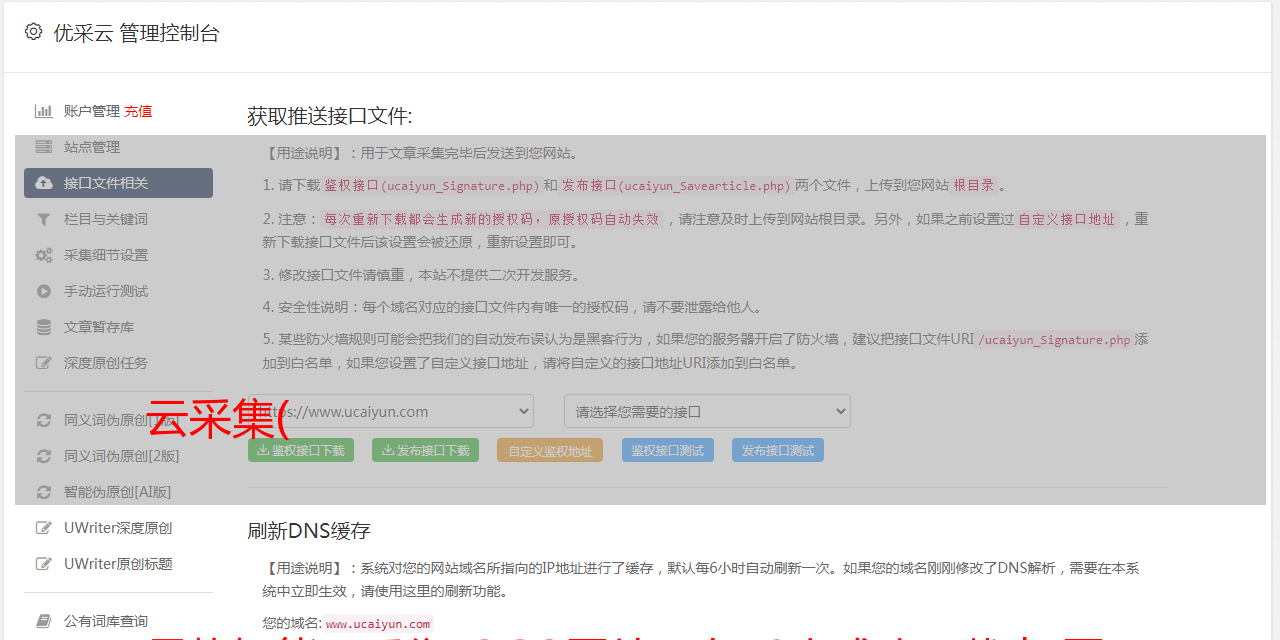Open 智能伪原创[AI版] menu item
This screenshot has height=640, width=1280.
[118, 492]
